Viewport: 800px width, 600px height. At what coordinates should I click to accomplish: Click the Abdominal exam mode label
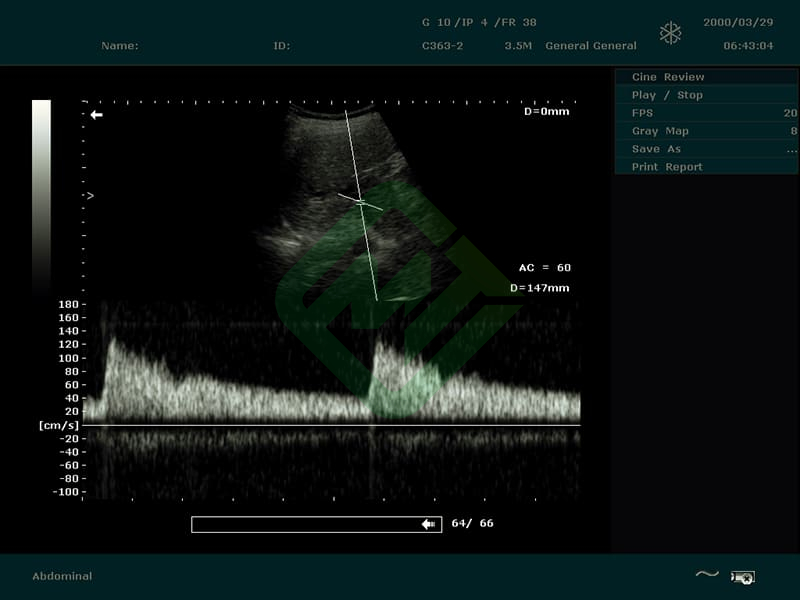62,576
